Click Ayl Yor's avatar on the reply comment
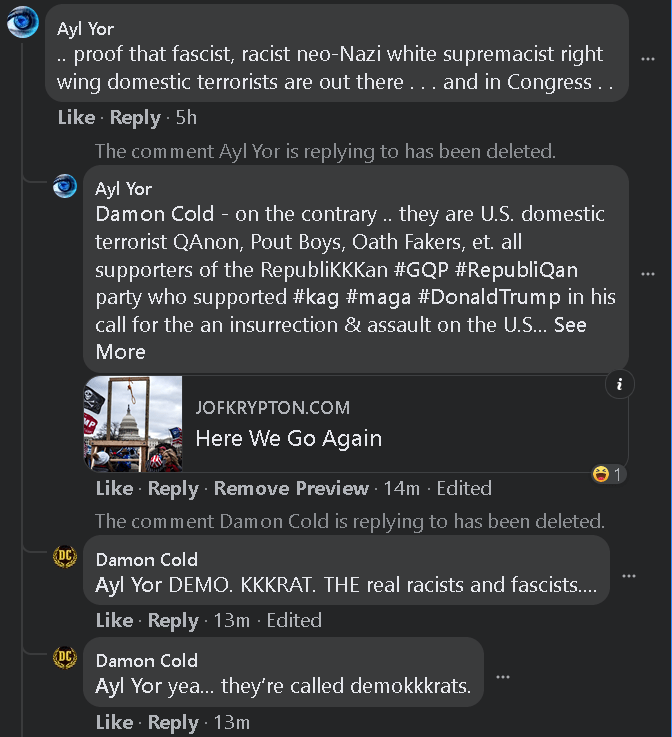 [x=65, y=186]
